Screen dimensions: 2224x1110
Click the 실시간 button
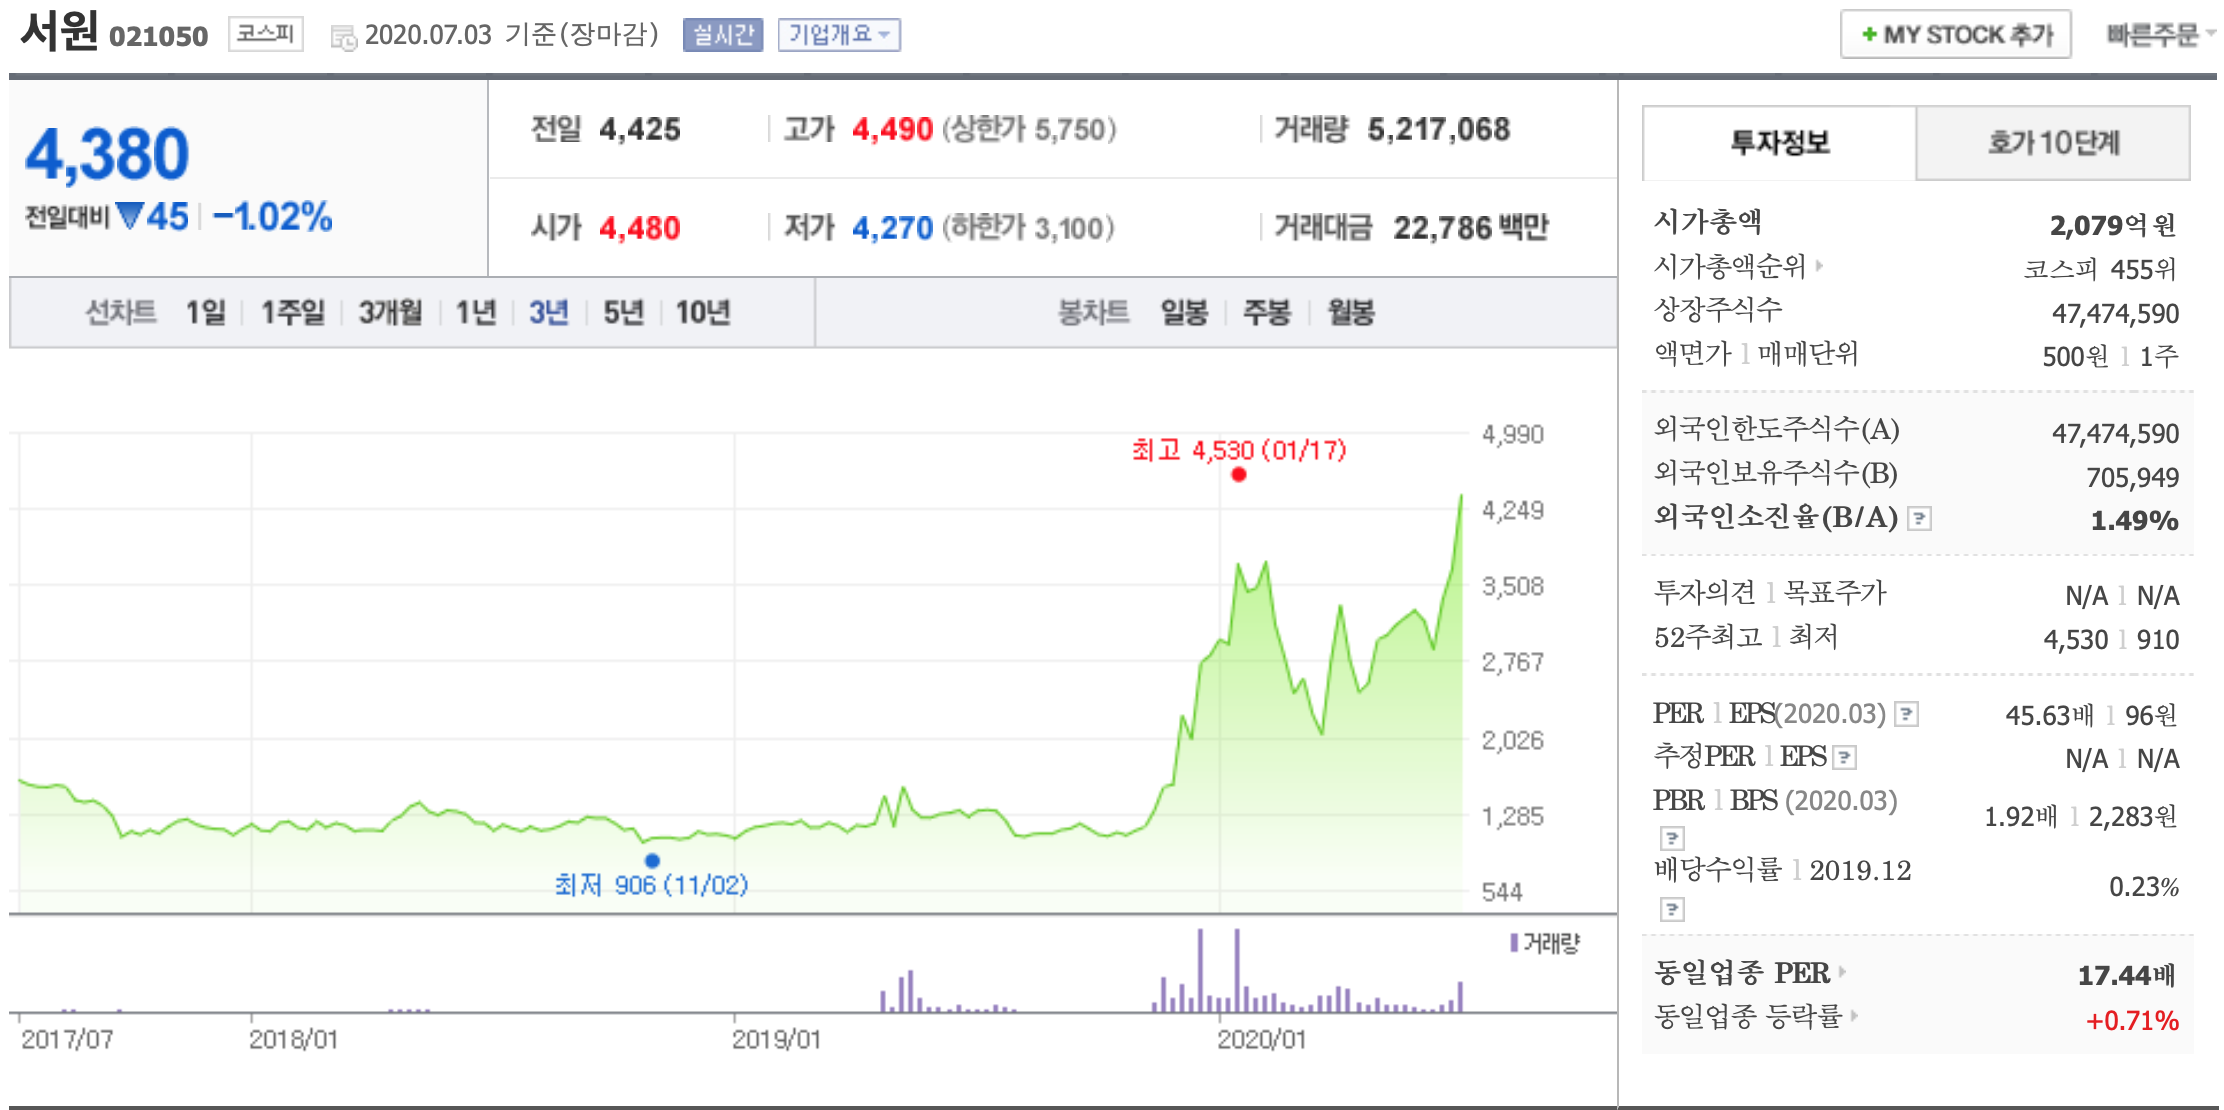tap(722, 35)
